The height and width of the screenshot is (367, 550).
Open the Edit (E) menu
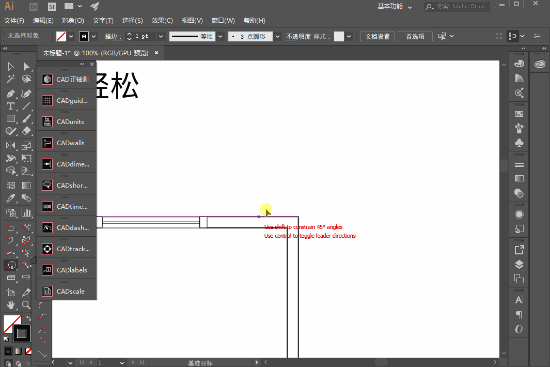coord(43,20)
